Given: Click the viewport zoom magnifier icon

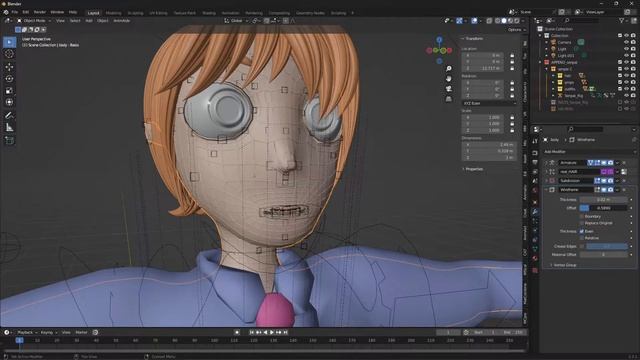Looking at the screenshot, I should coord(449,68).
